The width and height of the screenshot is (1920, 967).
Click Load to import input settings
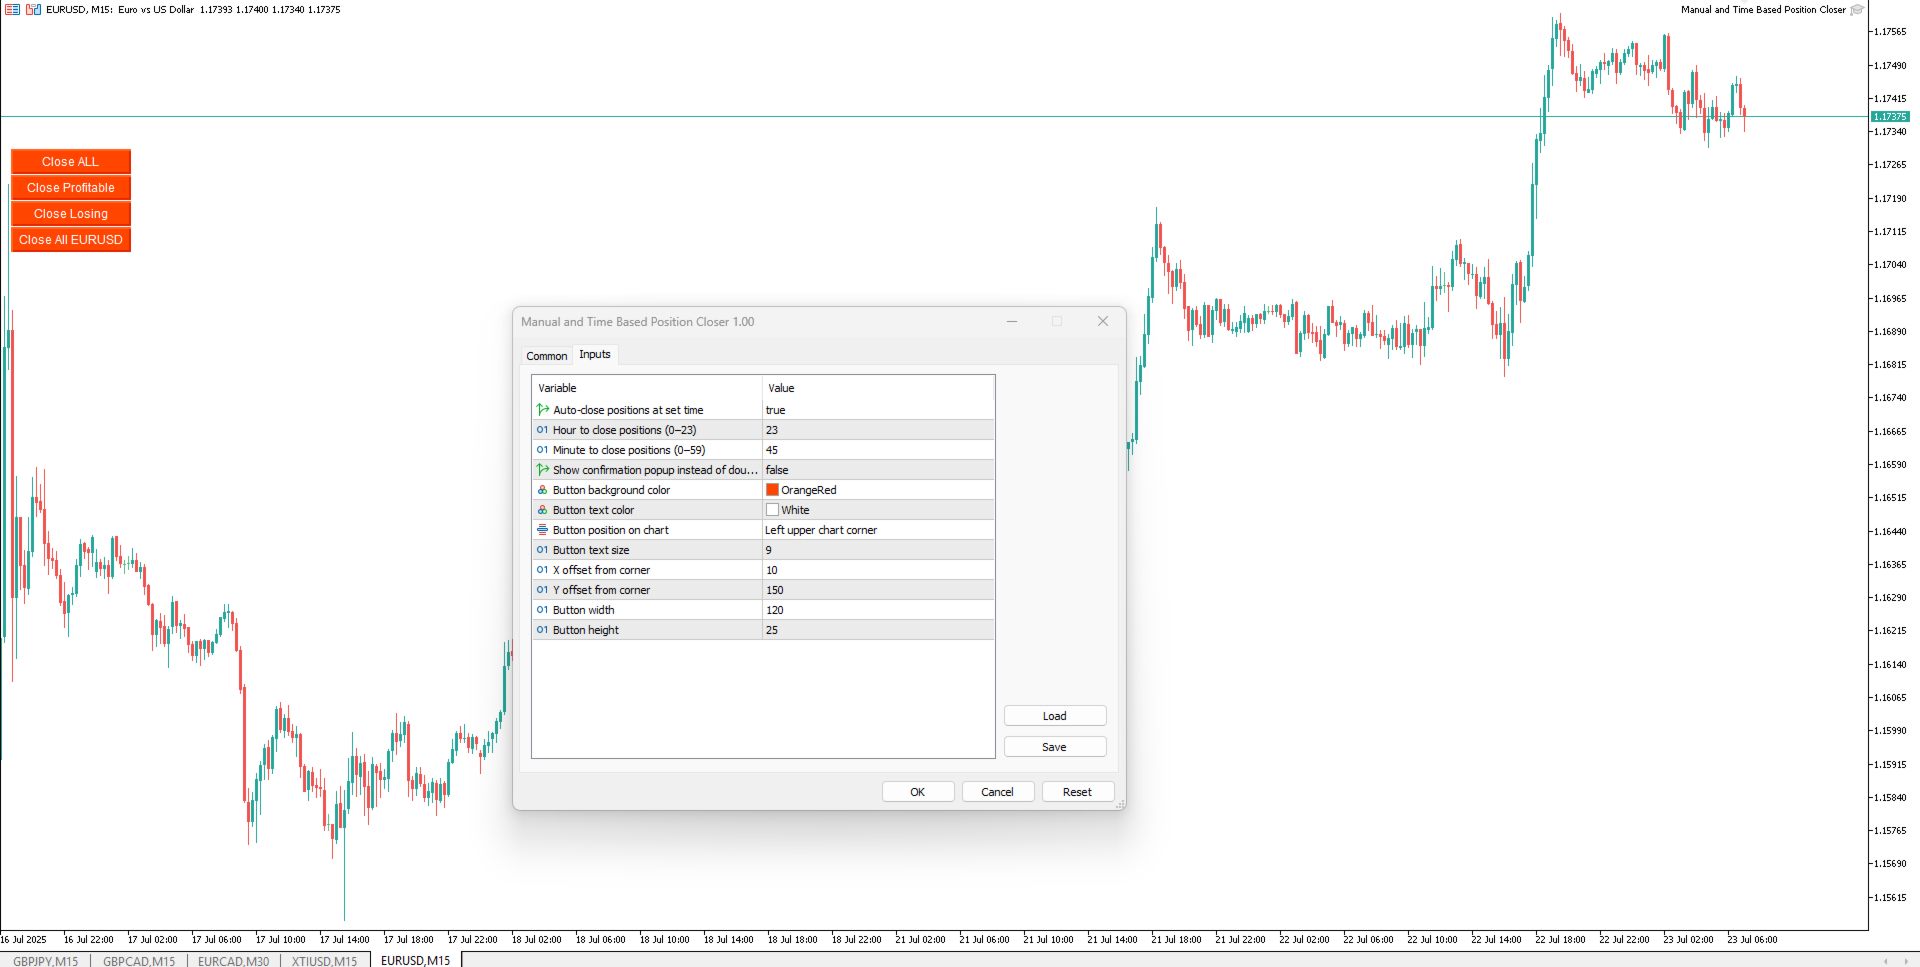point(1054,716)
